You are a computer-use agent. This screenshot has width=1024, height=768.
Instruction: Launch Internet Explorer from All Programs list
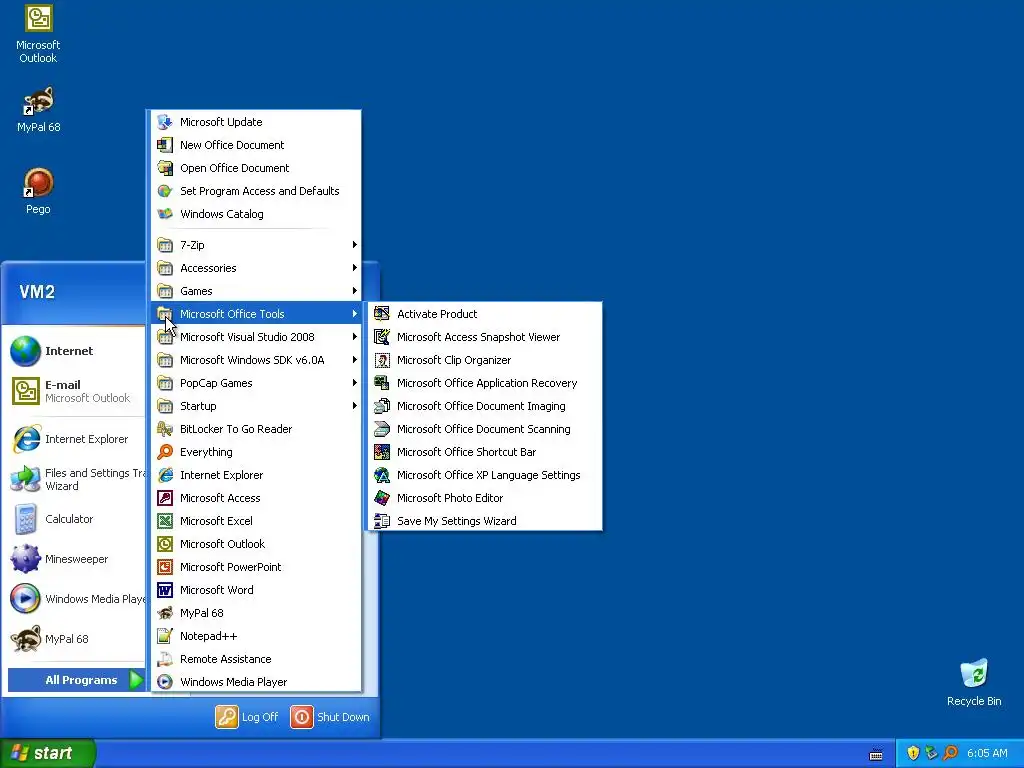[256, 475]
